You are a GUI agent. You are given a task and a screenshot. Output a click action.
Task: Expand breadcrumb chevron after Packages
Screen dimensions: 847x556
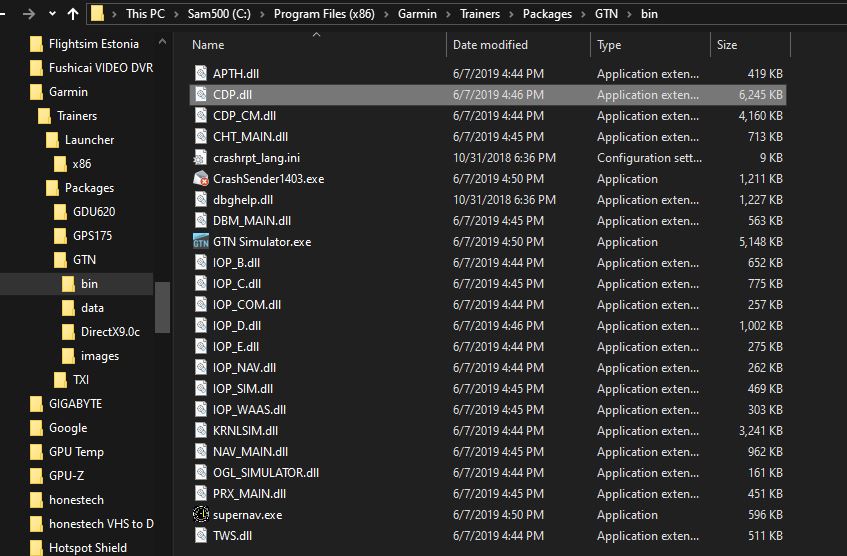click(583, 14)
